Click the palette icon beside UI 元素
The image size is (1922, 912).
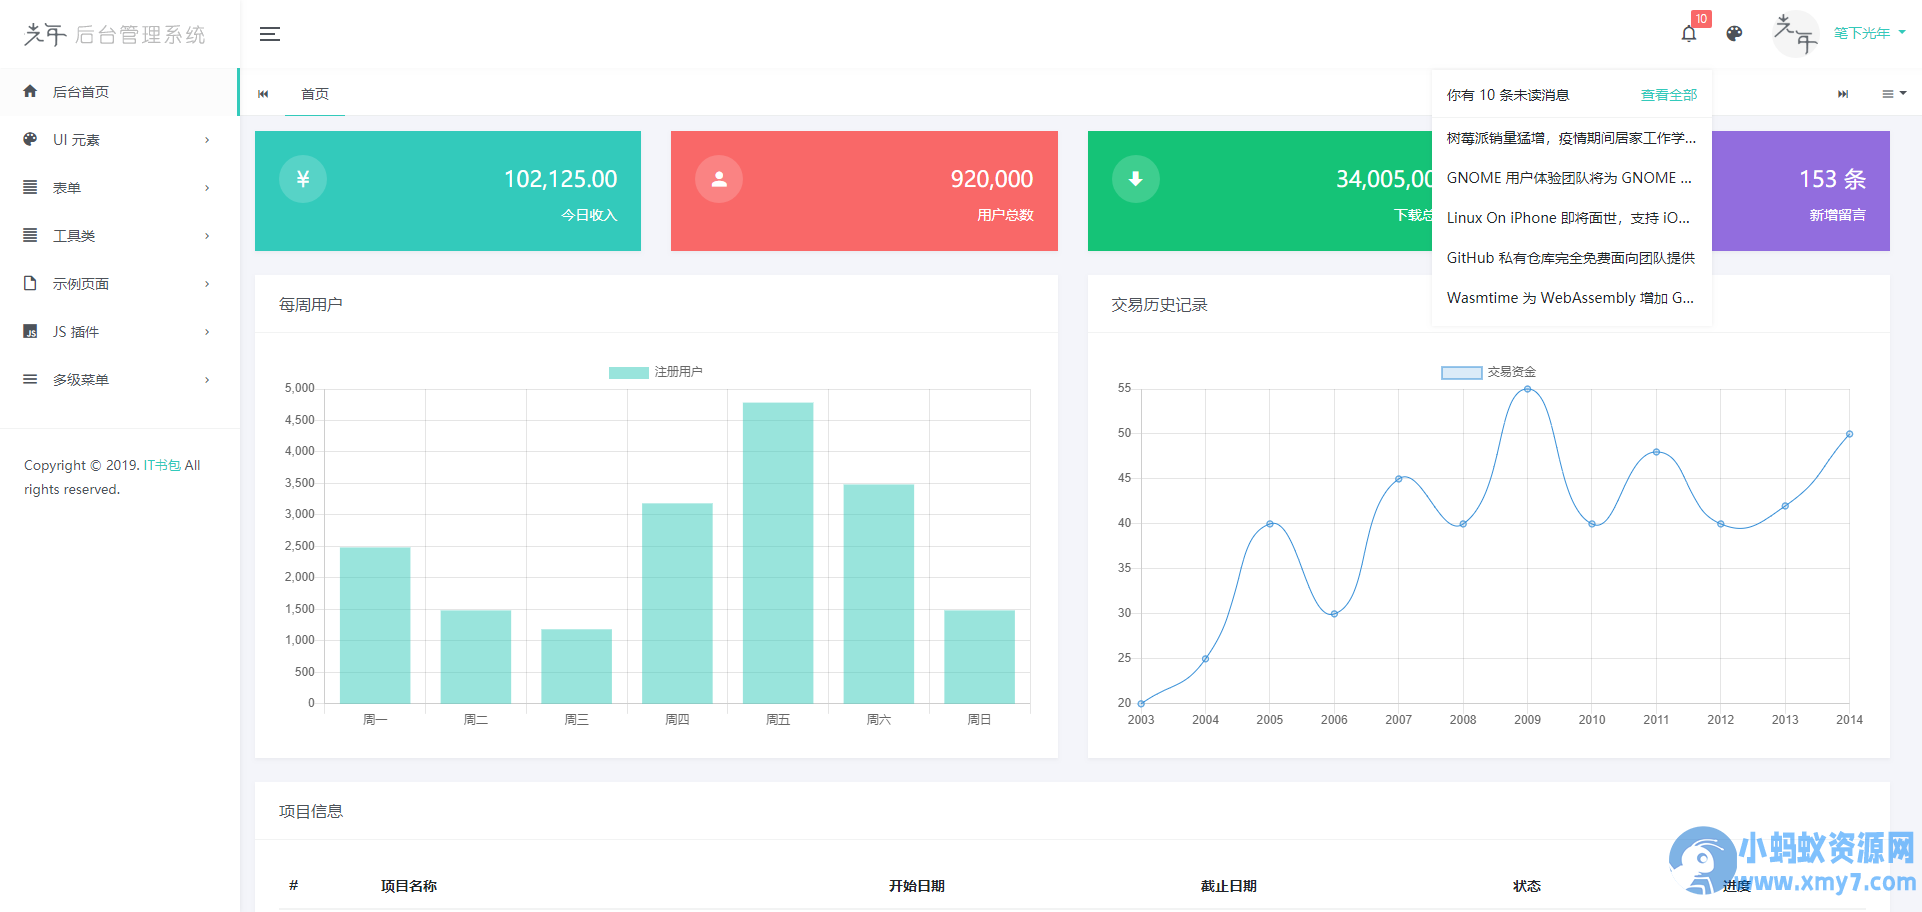pos(30,139)
